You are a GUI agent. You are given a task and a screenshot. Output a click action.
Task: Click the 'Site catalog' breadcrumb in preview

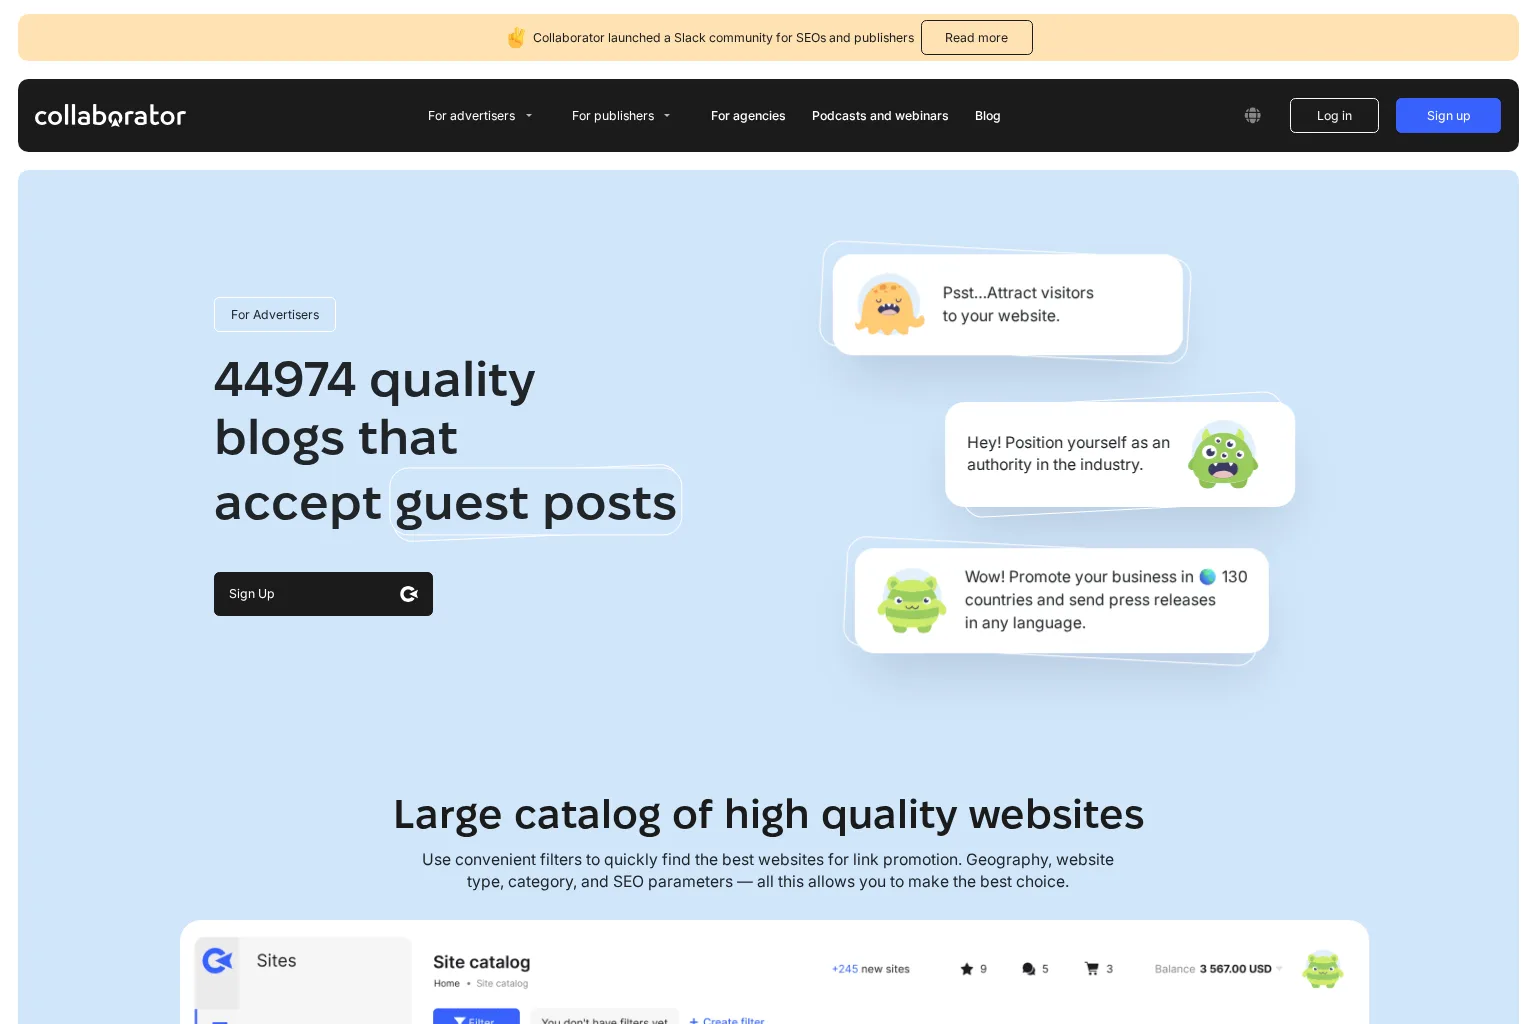502,984
